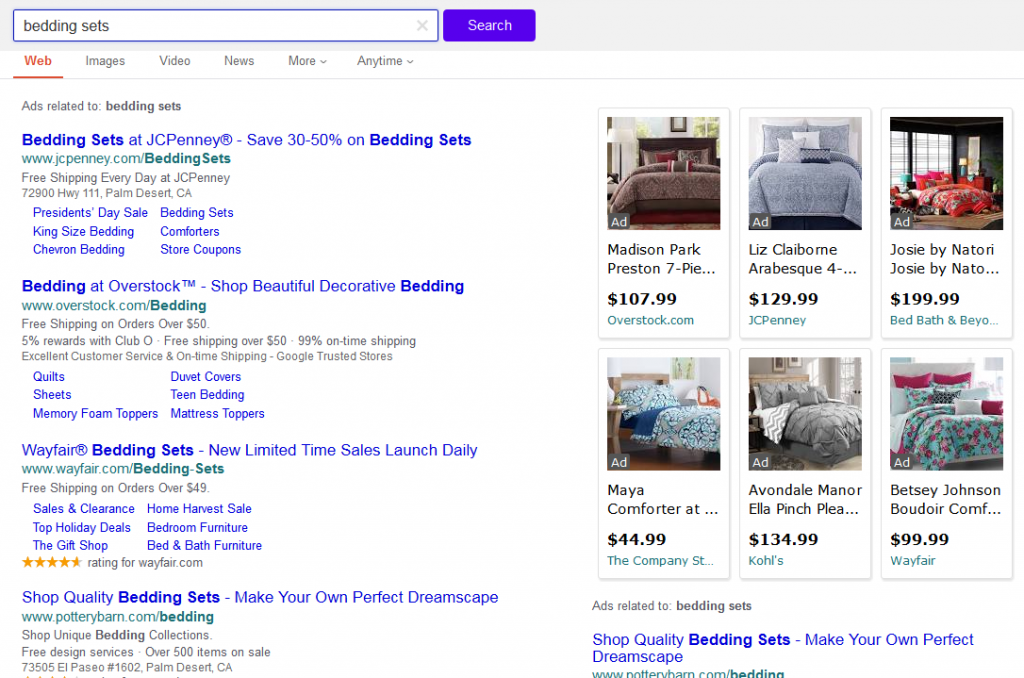This screenshot has height=678, width=1024.
Task: Open the Duvet Covers link under Overstock
Action: tap(205, 377)
